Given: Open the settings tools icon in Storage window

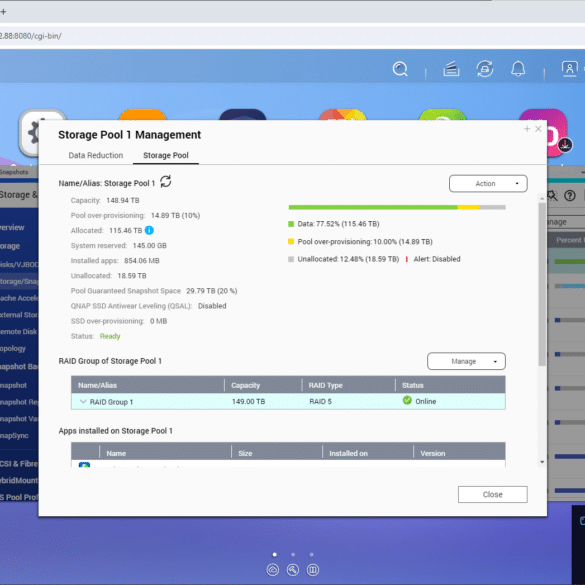Looking at the screenshot, I should pyautogui.click(x=552, y=195).
